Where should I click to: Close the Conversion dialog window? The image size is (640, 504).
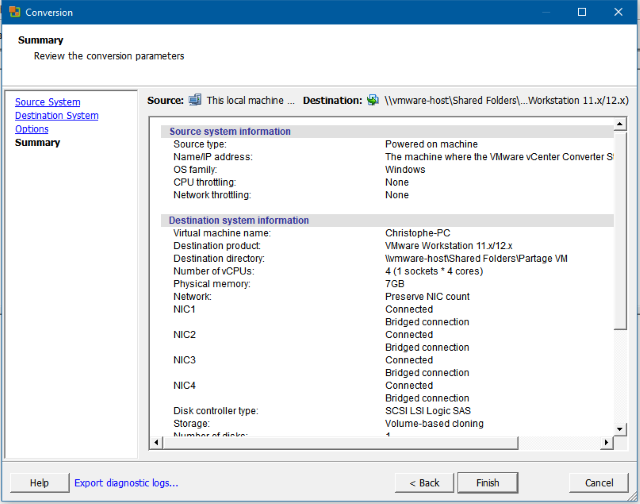click(x=619, y=12)
